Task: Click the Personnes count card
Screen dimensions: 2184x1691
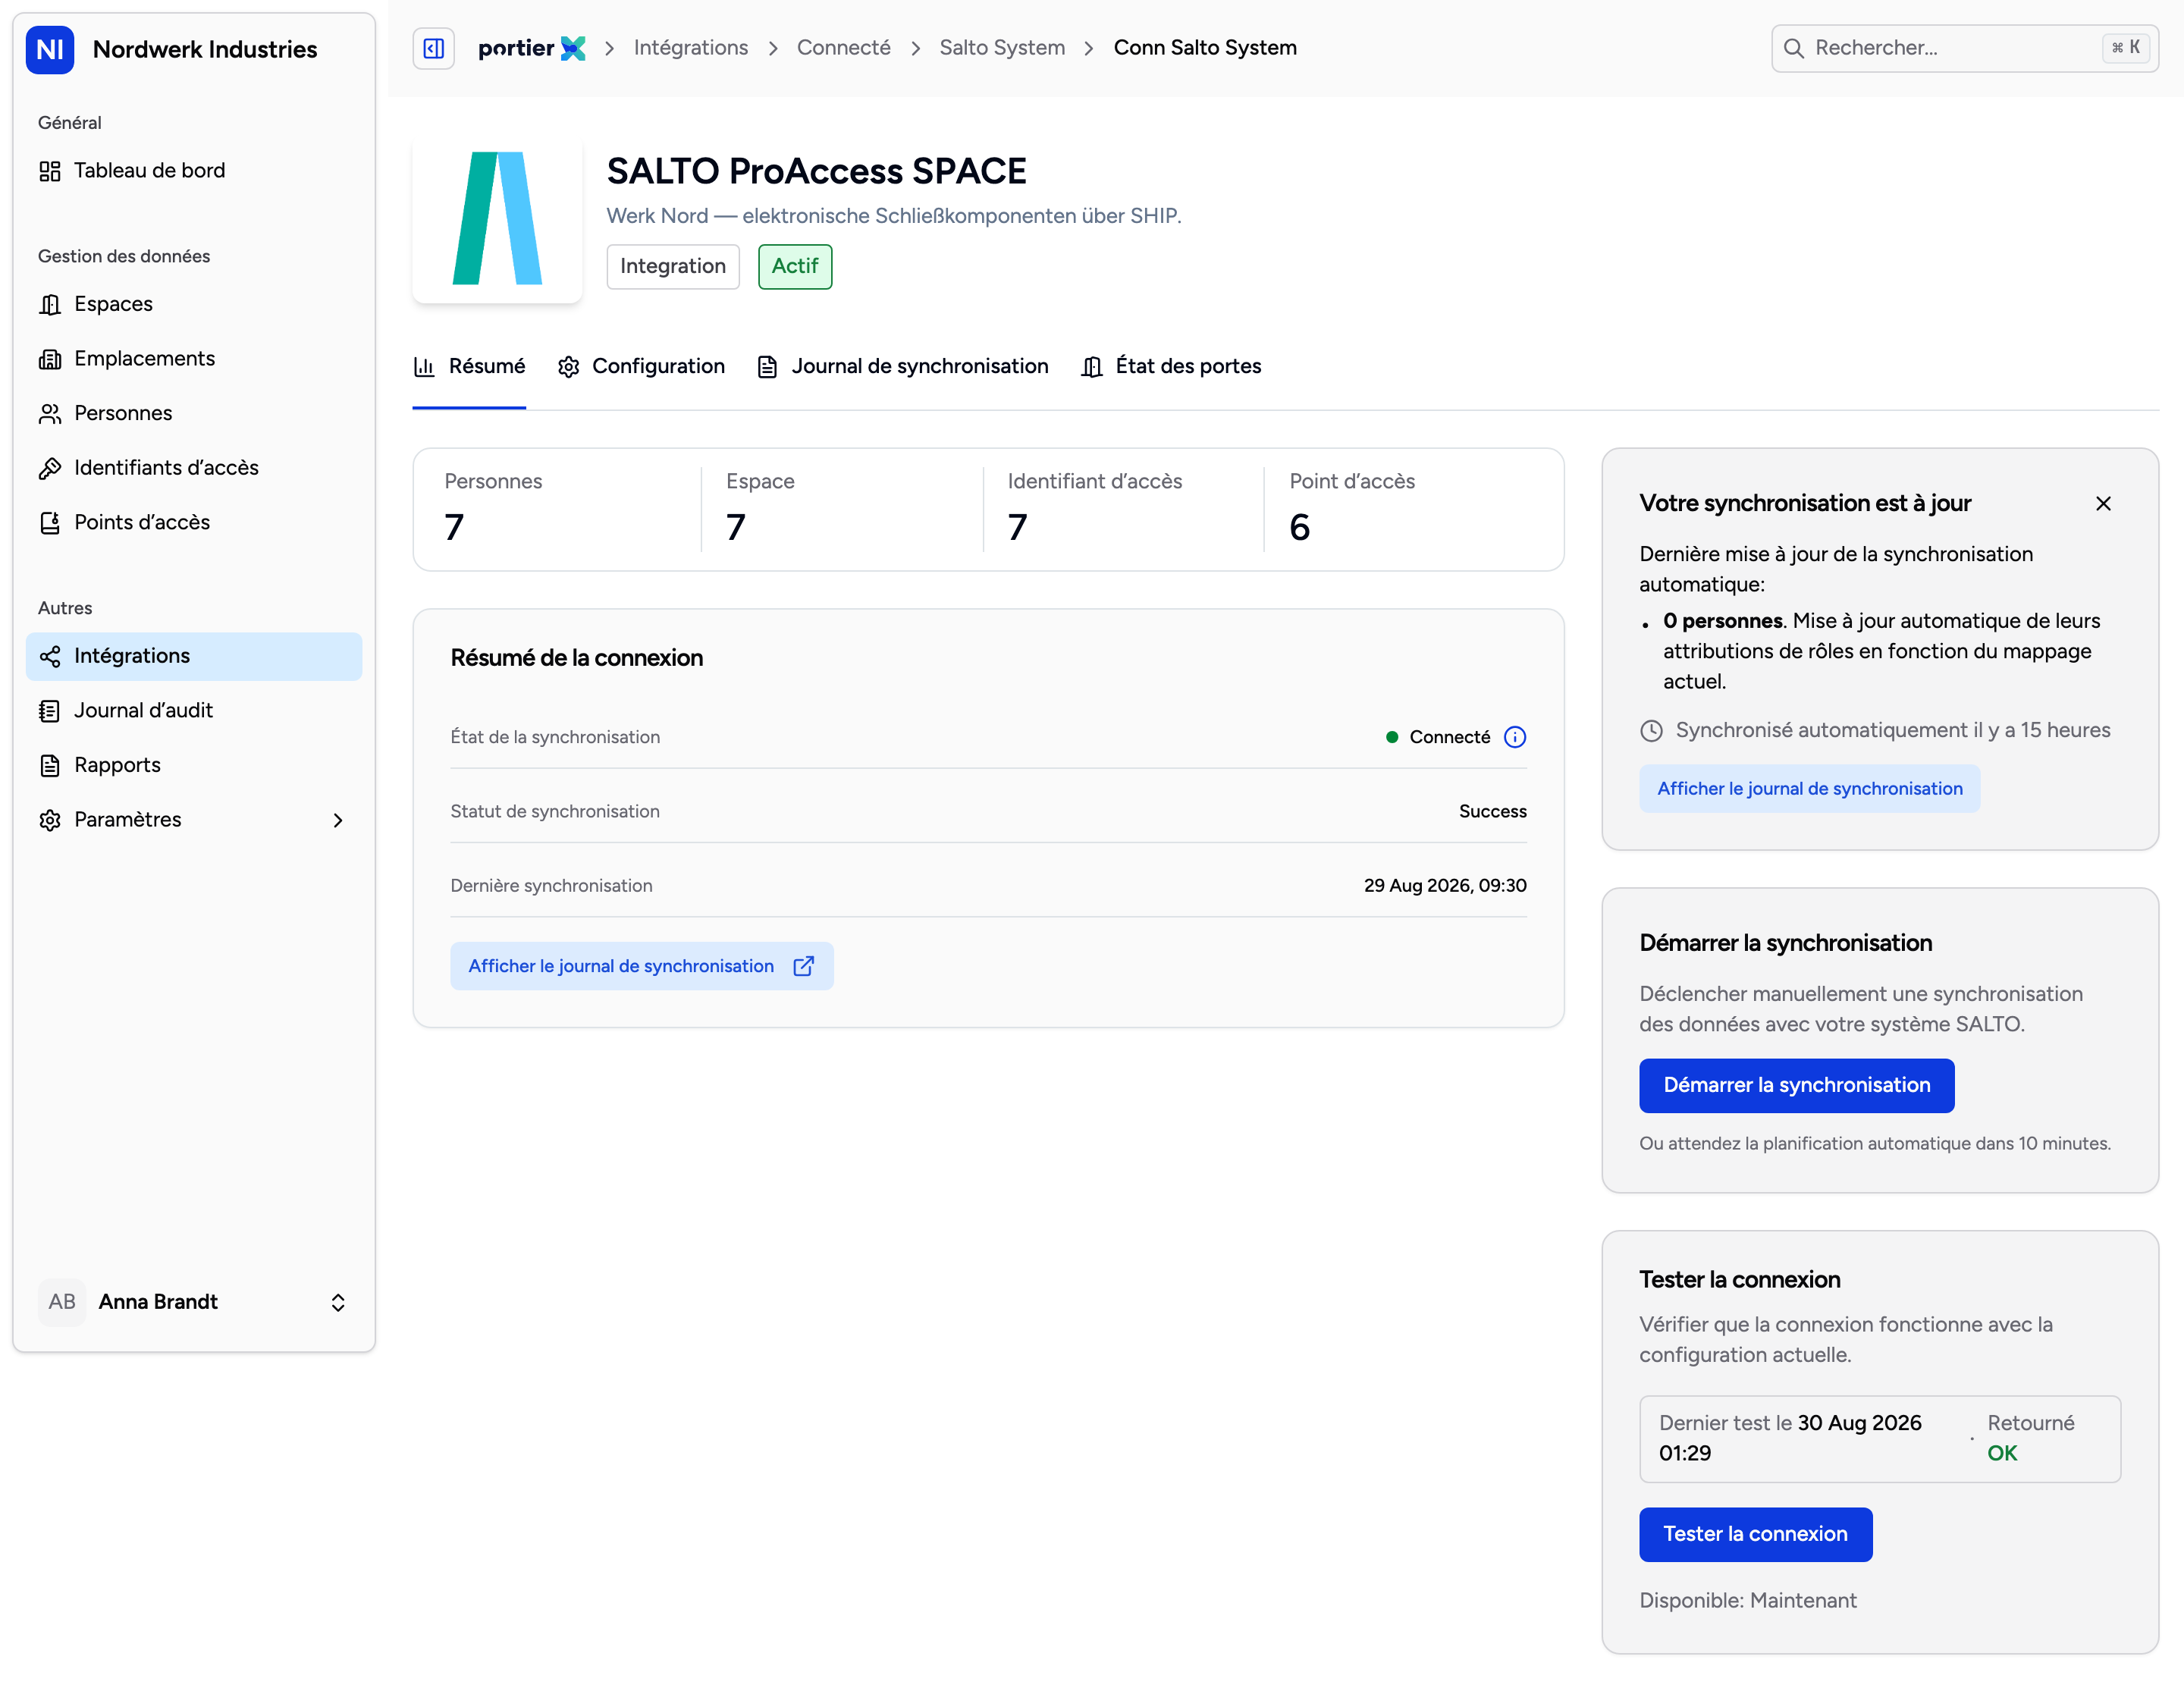Action: click(x=558, y=509)
